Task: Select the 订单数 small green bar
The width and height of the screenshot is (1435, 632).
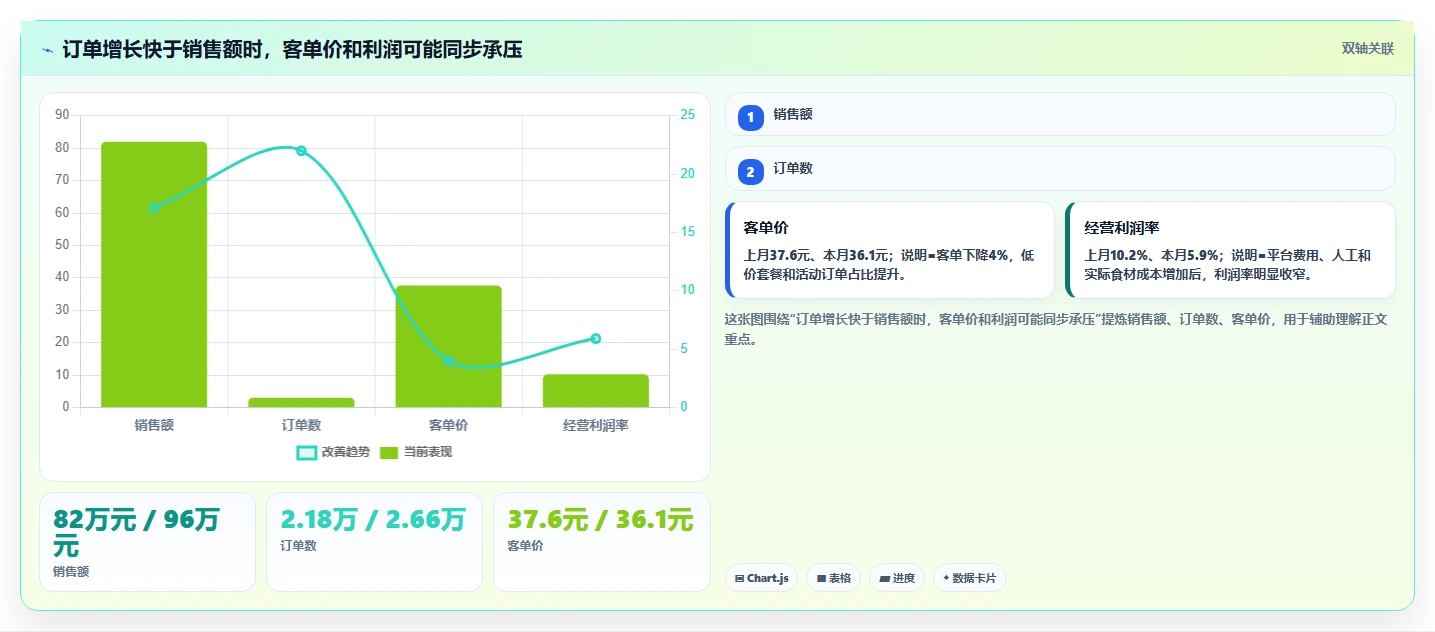Action: click(x=301, y=402)
